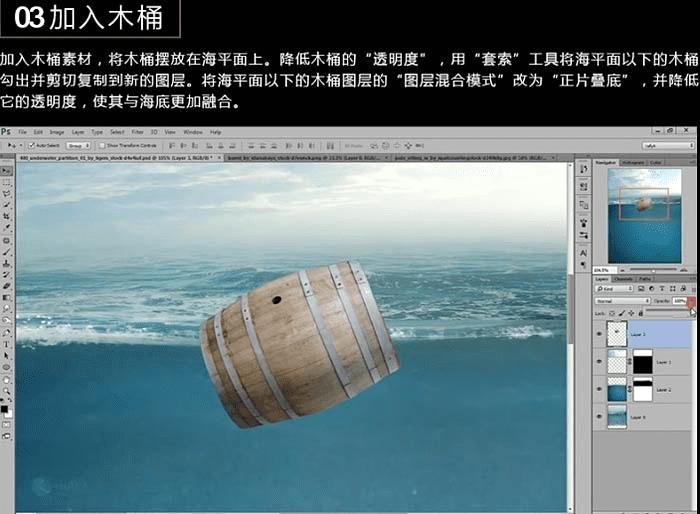
Task: Swap foreground and background colors arrow
Action: [x=10, y=401]
